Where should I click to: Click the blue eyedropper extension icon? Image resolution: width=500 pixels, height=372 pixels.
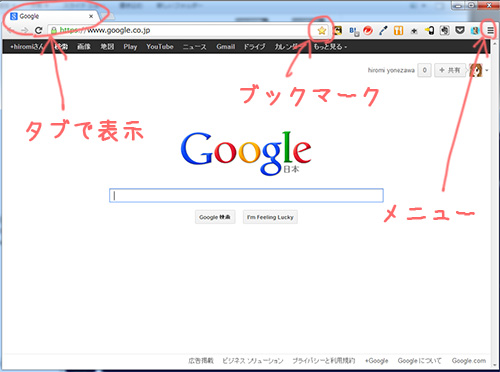(x=383, y=31)
